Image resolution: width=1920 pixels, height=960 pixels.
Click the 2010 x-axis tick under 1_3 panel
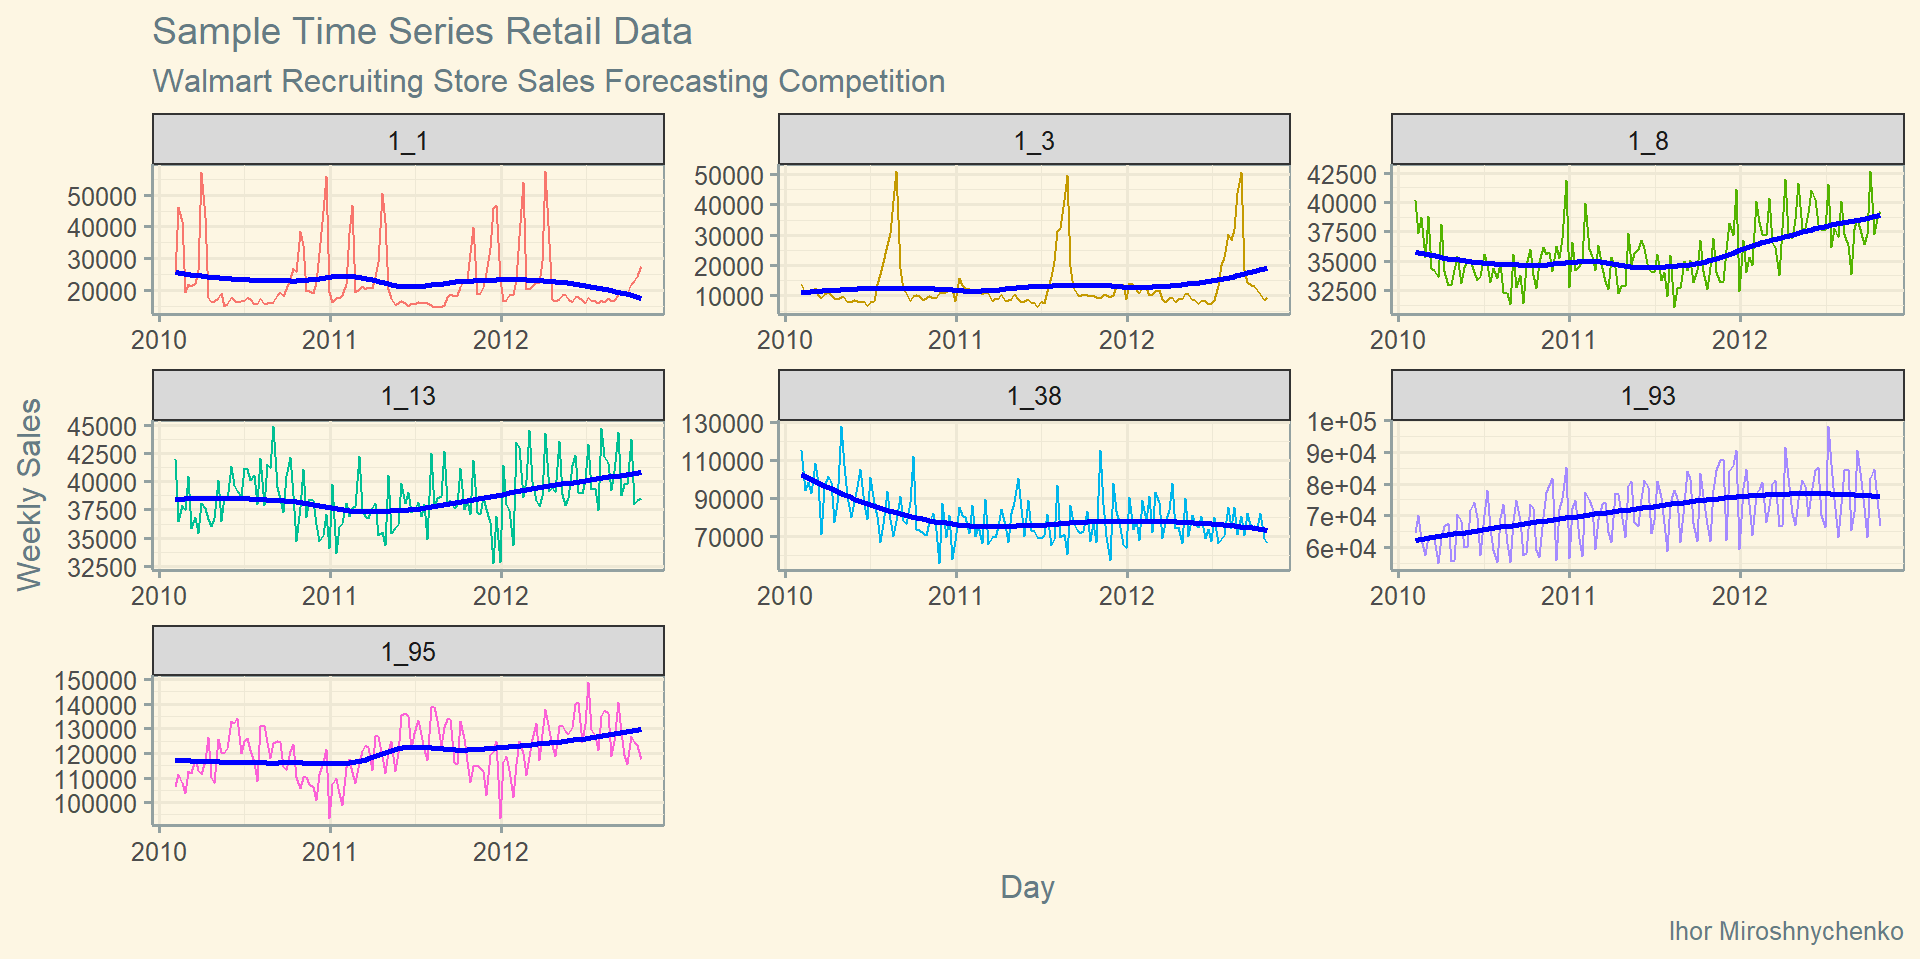coord(785,340)
